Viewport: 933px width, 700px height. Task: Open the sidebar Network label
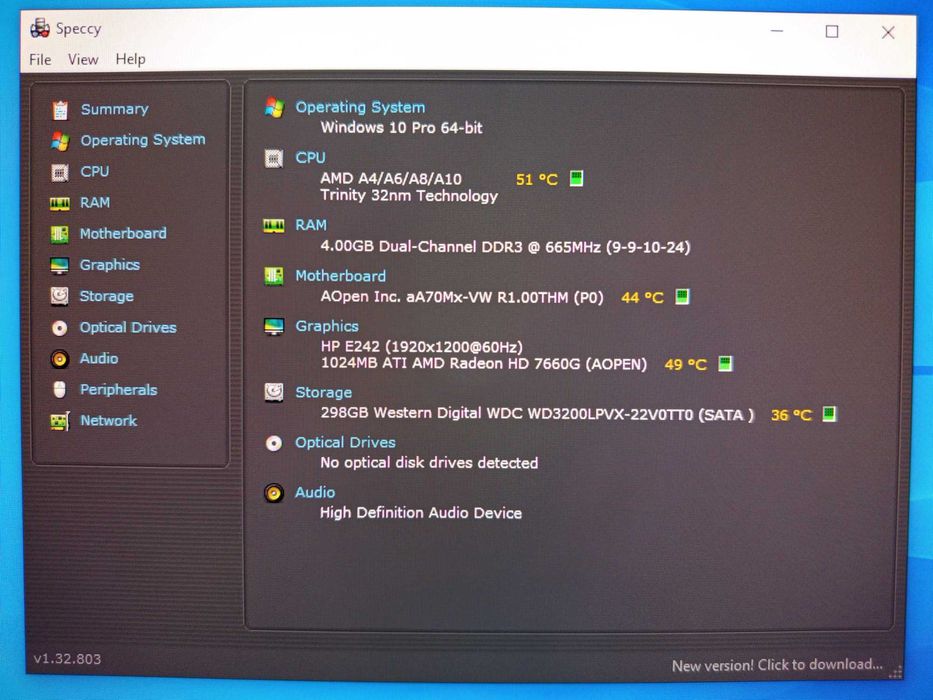[109, 421]
